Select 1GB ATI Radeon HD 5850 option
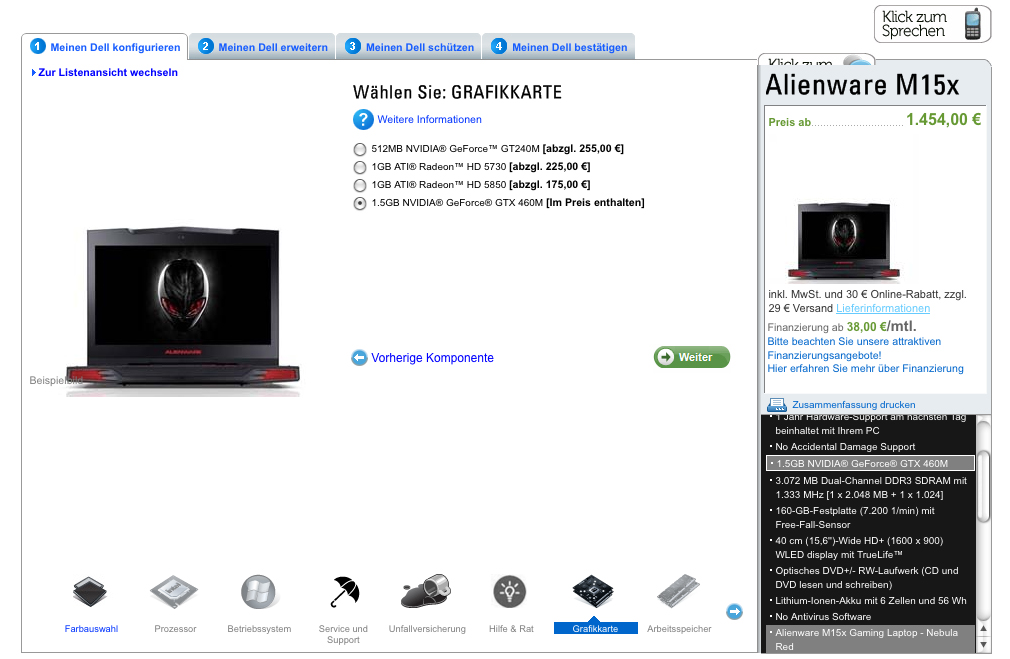1010x659 pixels. 360,186
